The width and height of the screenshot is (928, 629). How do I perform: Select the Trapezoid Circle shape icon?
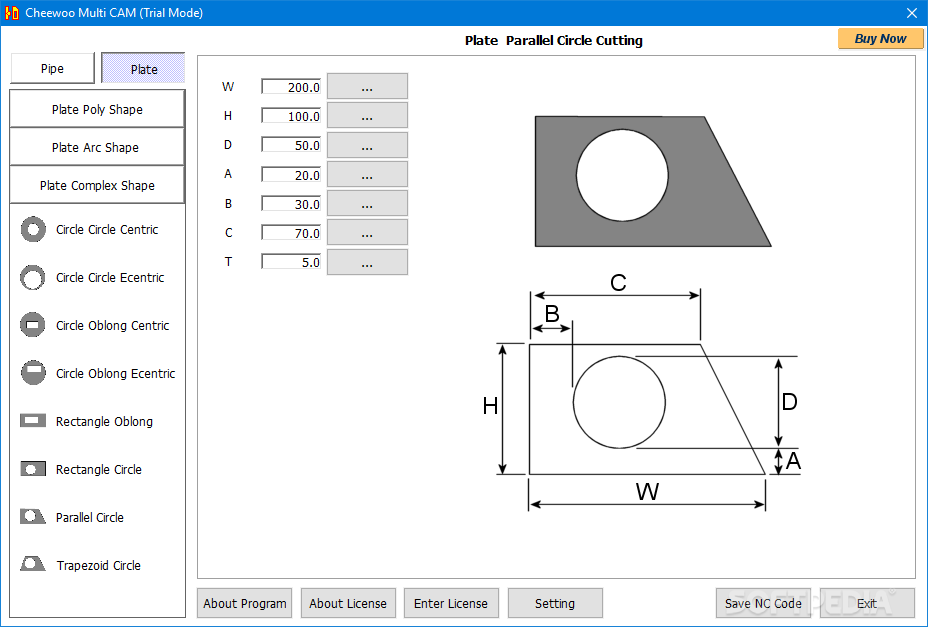(x=33, y=564)
